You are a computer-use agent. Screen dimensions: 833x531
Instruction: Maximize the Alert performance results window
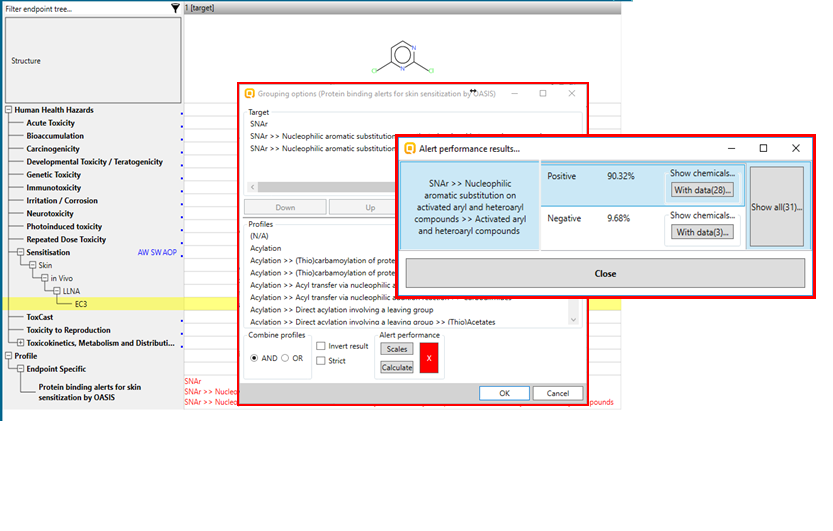click(763, 148)
